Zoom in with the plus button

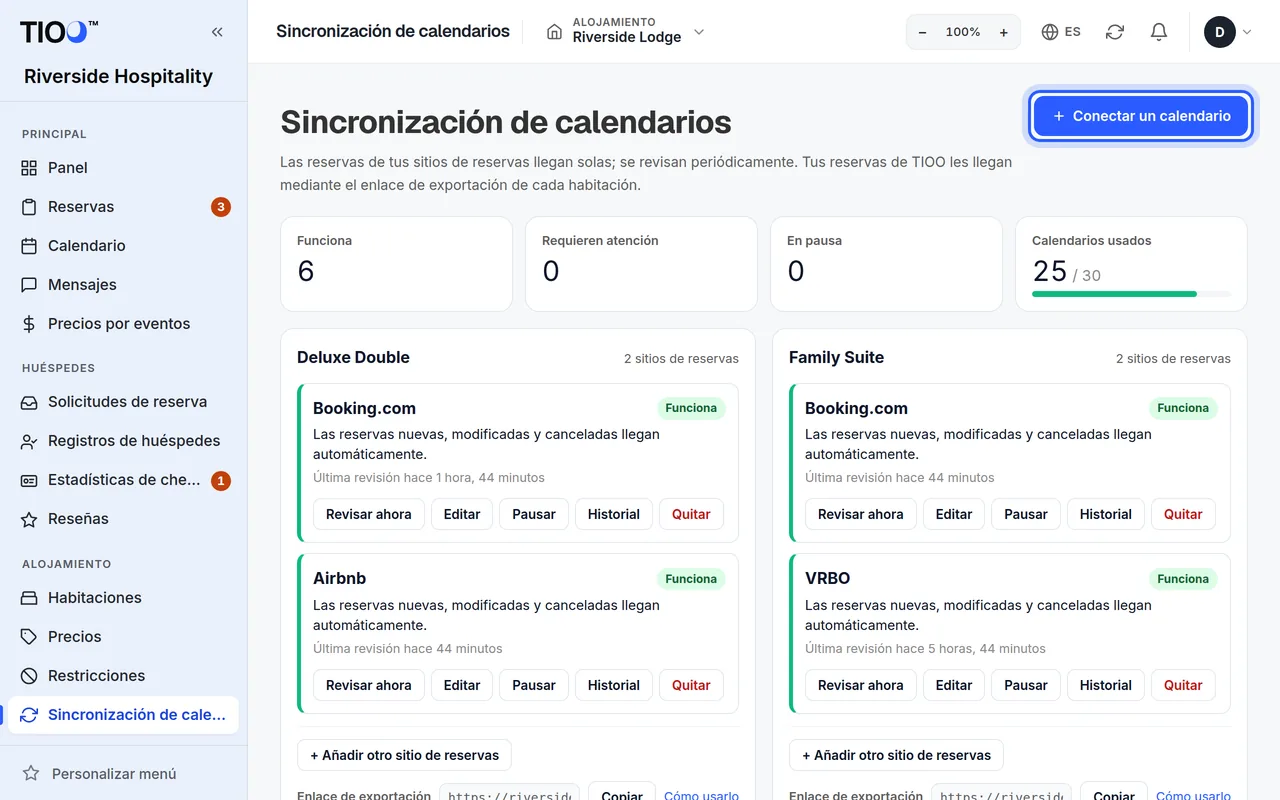[x=1004, y=32]
